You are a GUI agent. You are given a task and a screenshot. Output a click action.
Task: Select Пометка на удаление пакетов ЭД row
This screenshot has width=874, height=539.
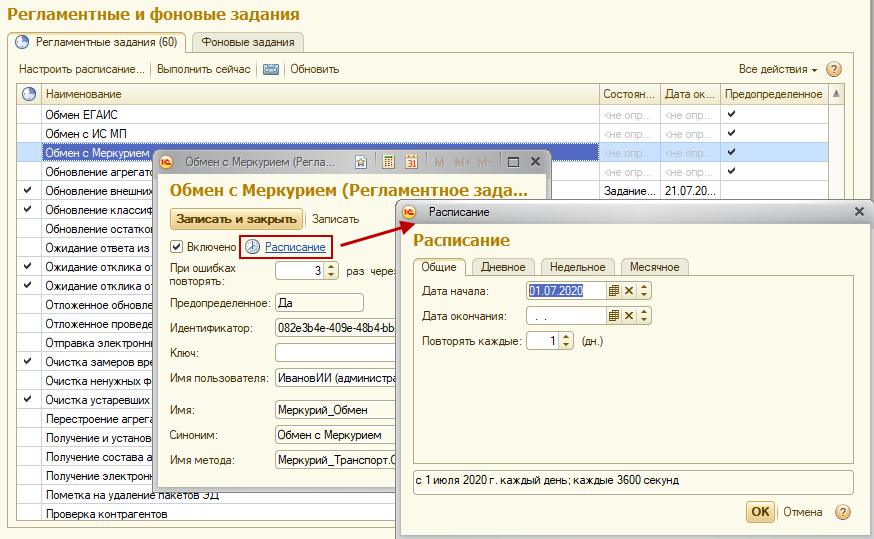click(206, 495)
